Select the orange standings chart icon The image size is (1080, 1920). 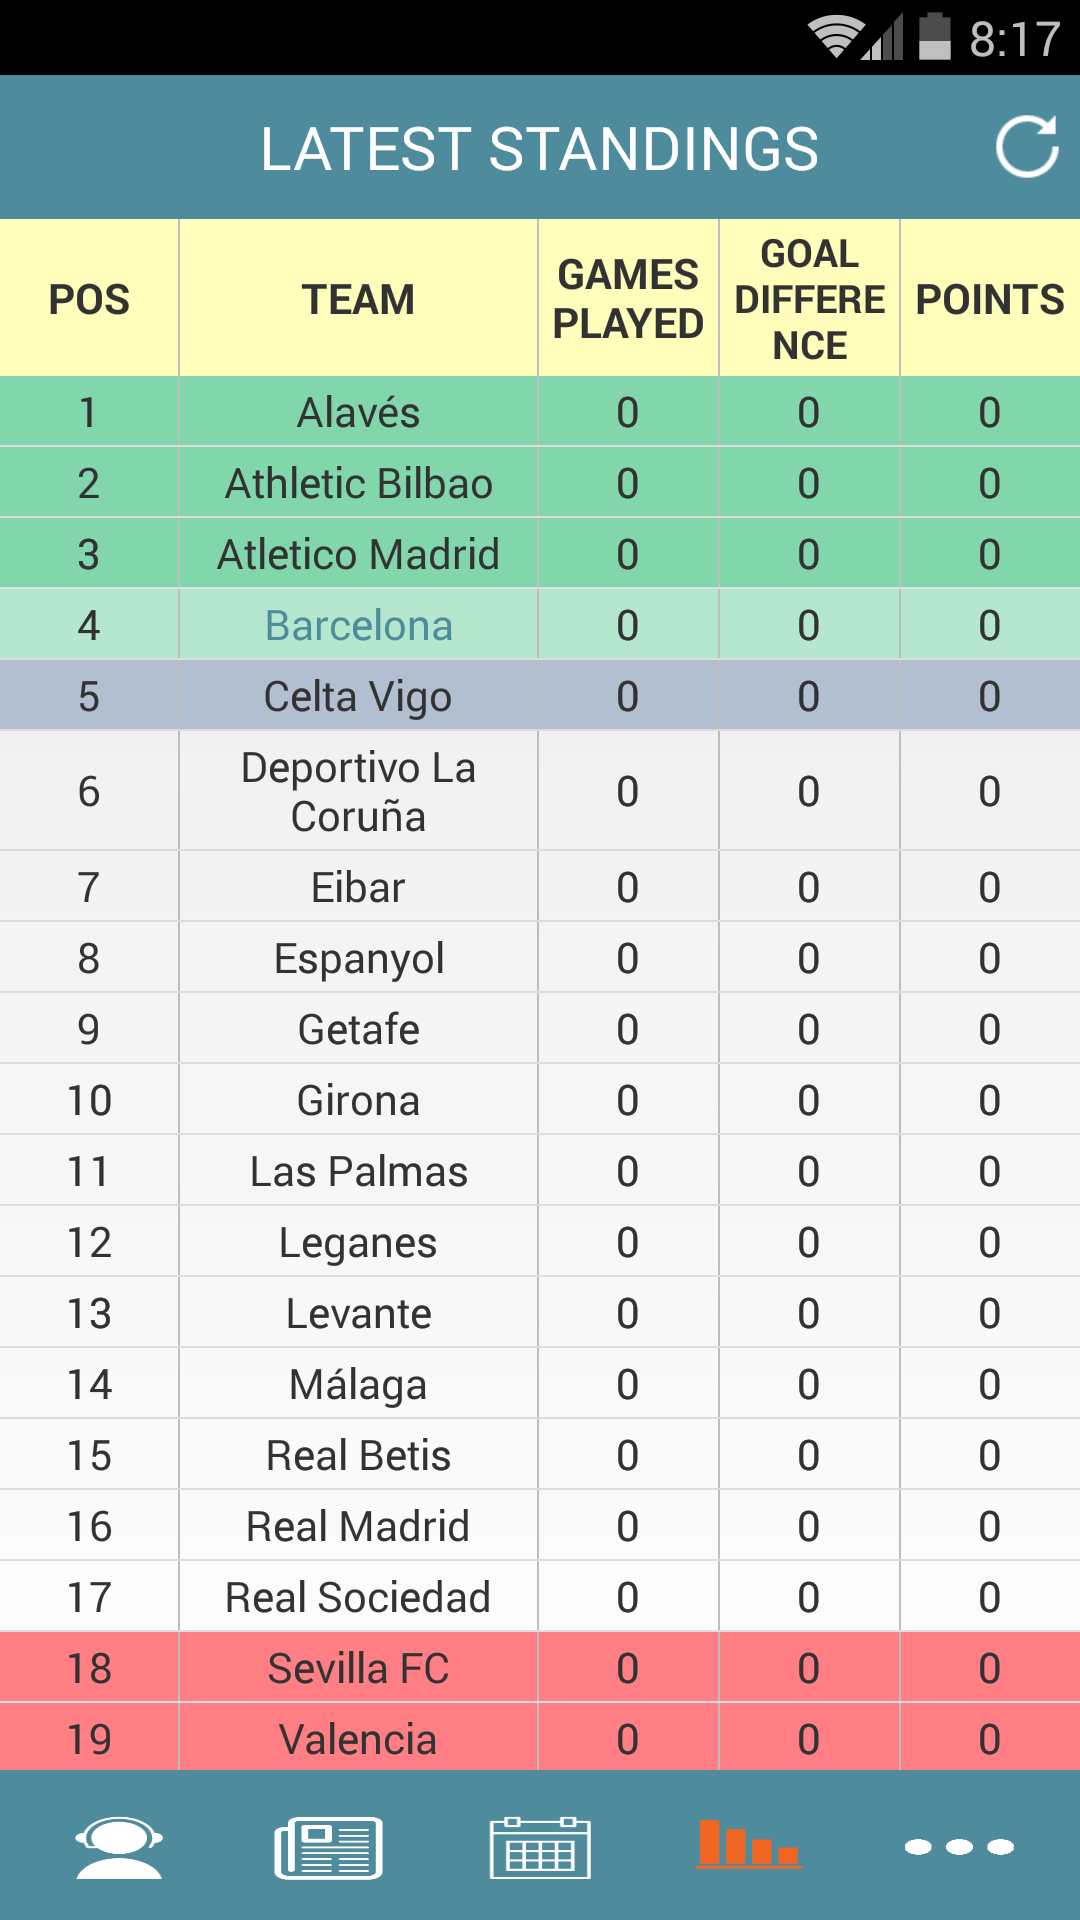tap(749, 1844)
